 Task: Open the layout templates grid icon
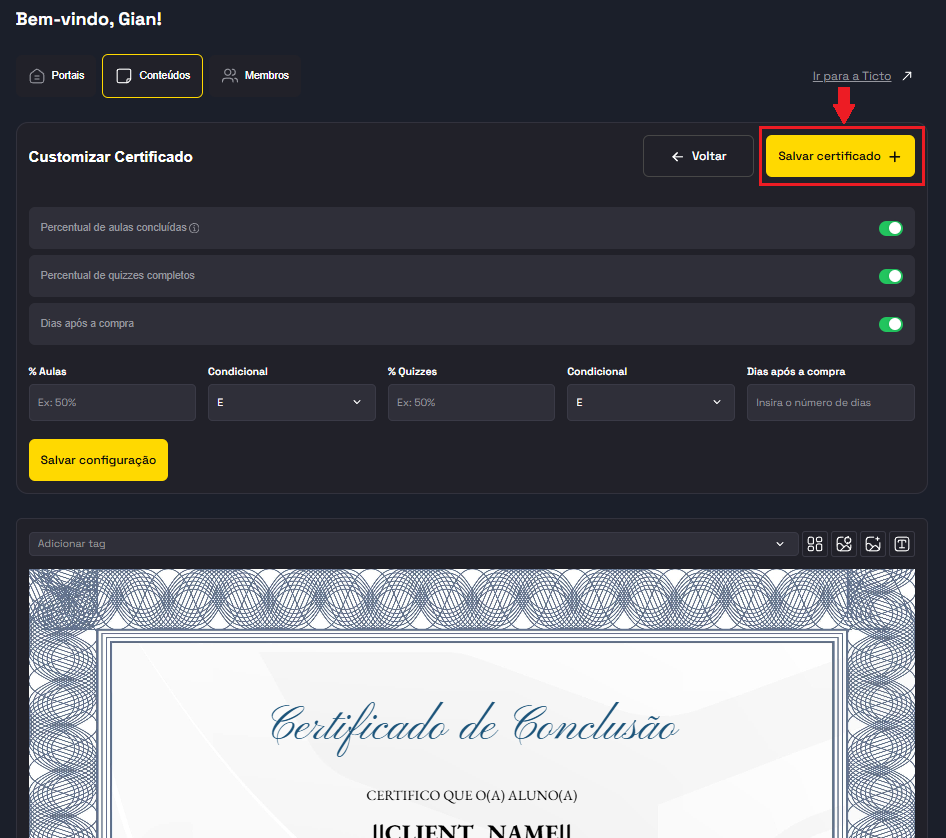pos(815,544)
